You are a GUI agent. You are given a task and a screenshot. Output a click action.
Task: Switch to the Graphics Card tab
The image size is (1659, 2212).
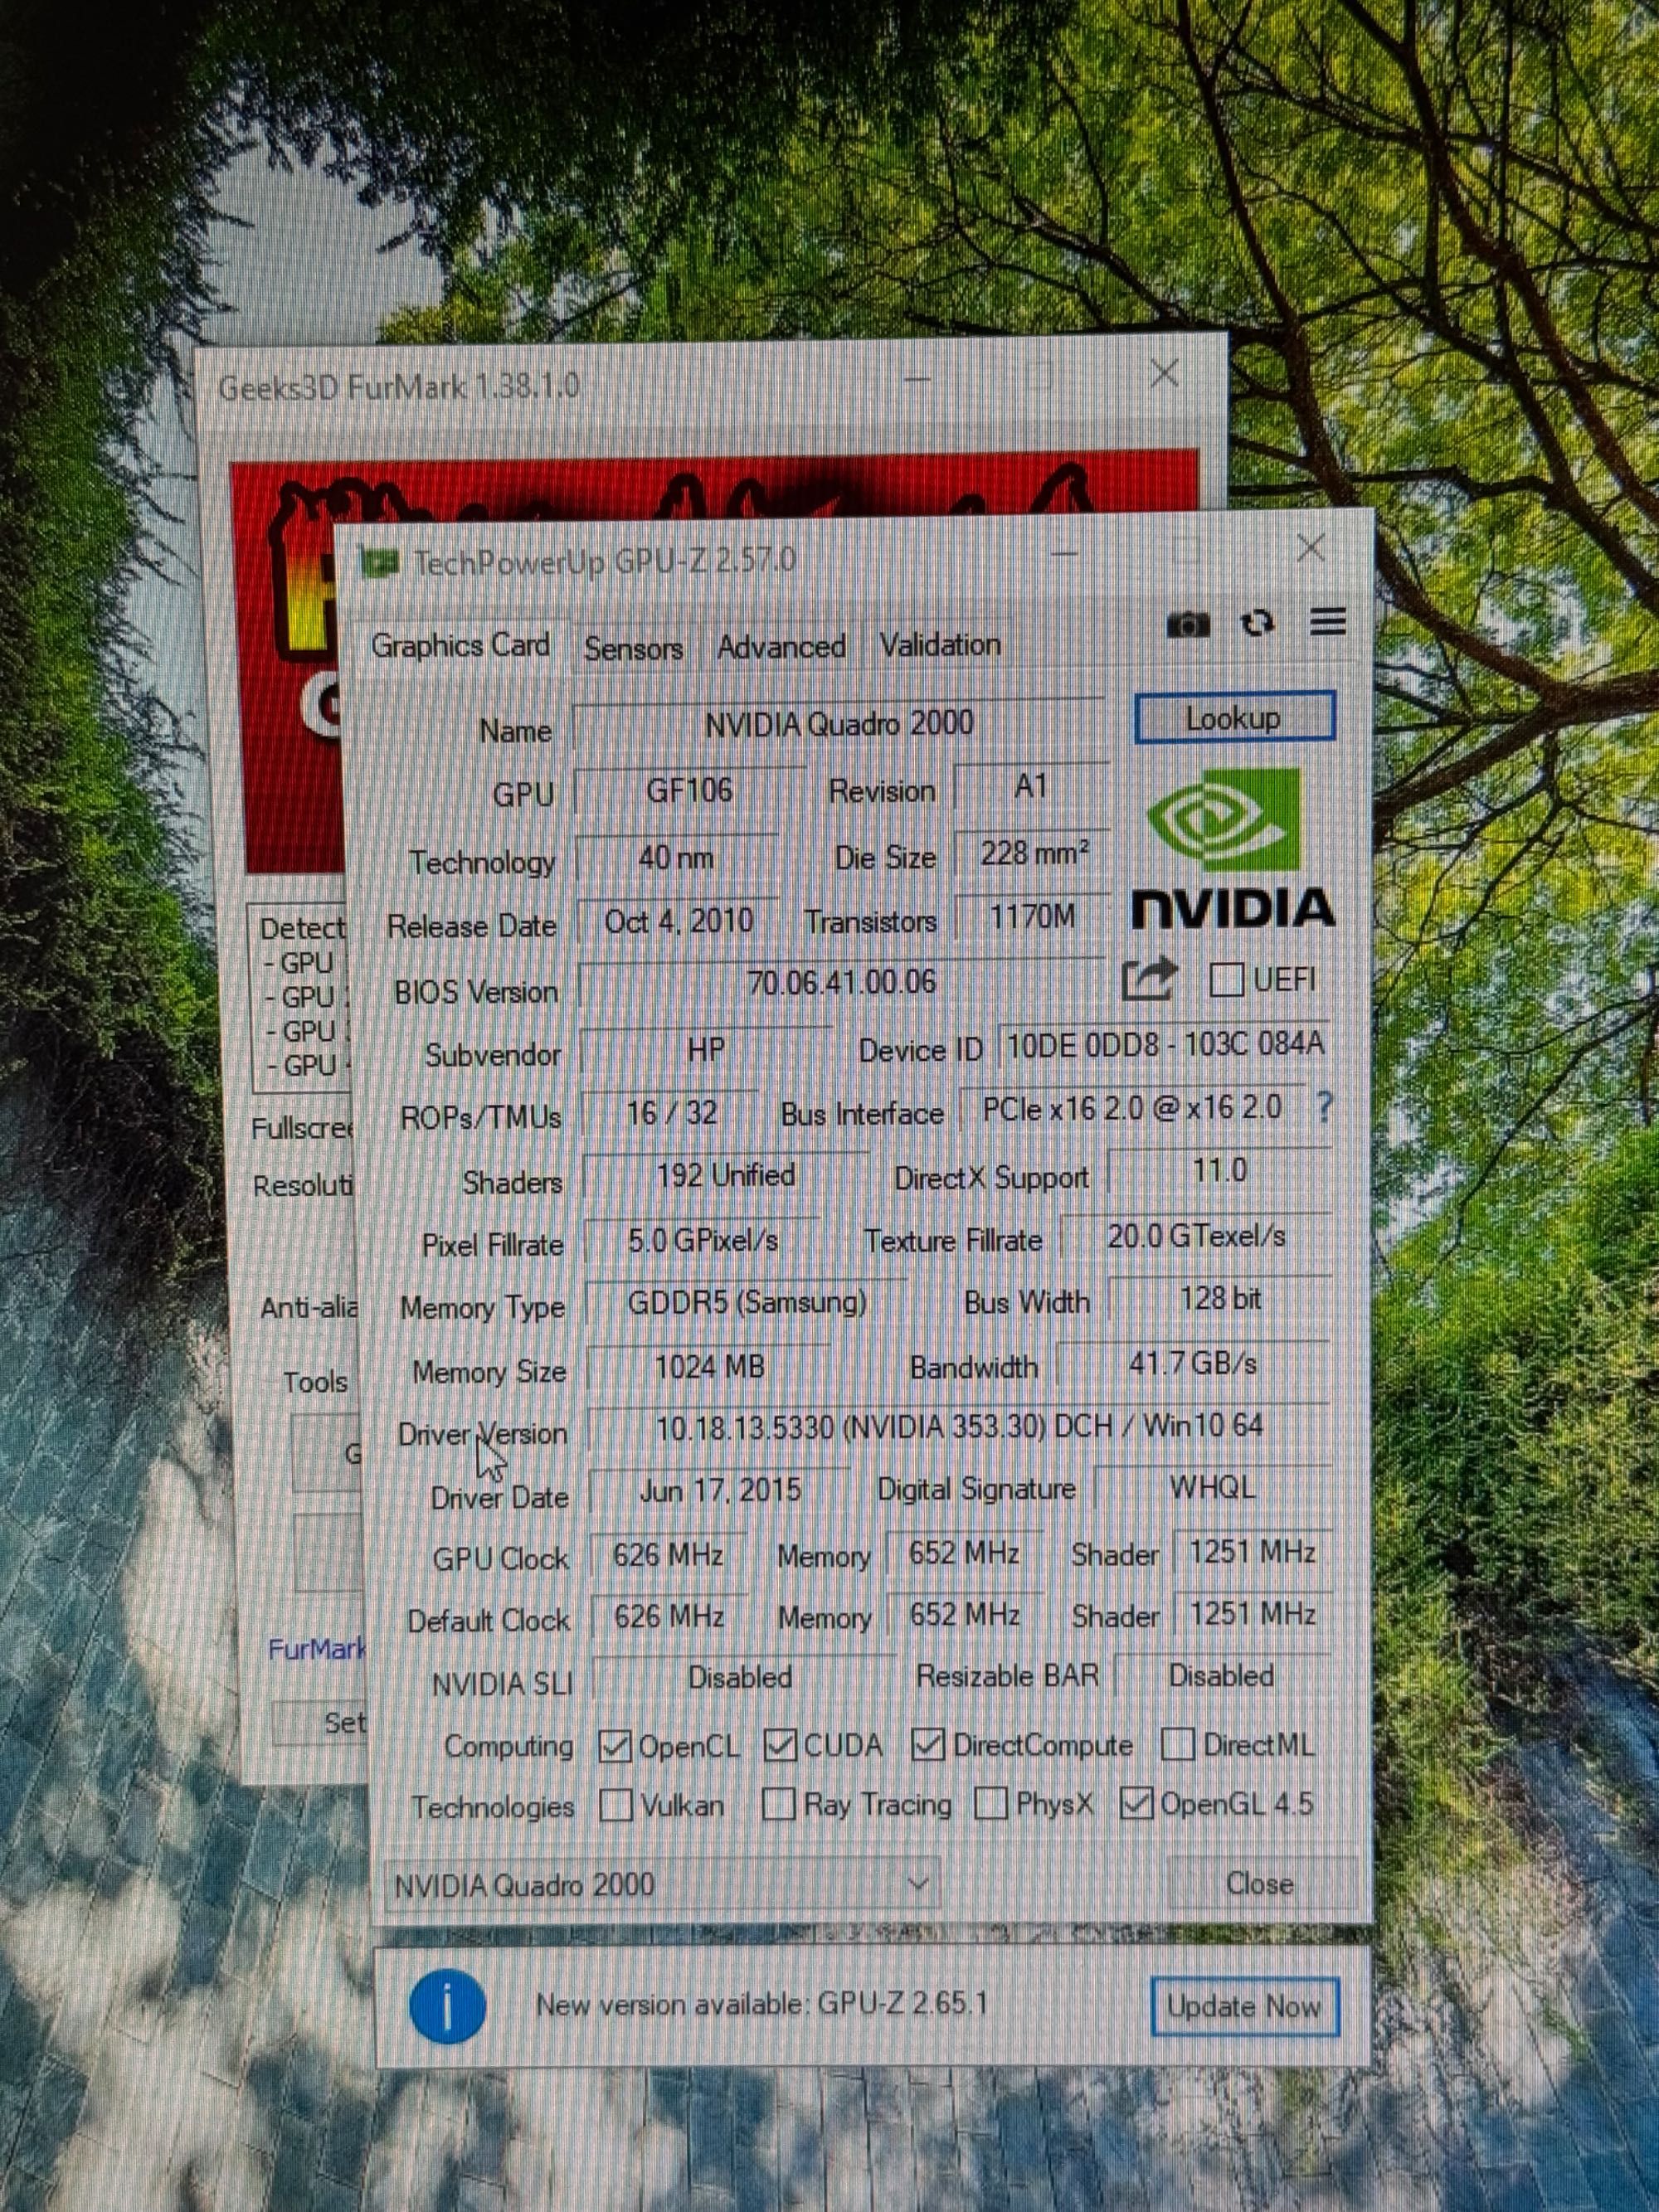coord(460,646)
